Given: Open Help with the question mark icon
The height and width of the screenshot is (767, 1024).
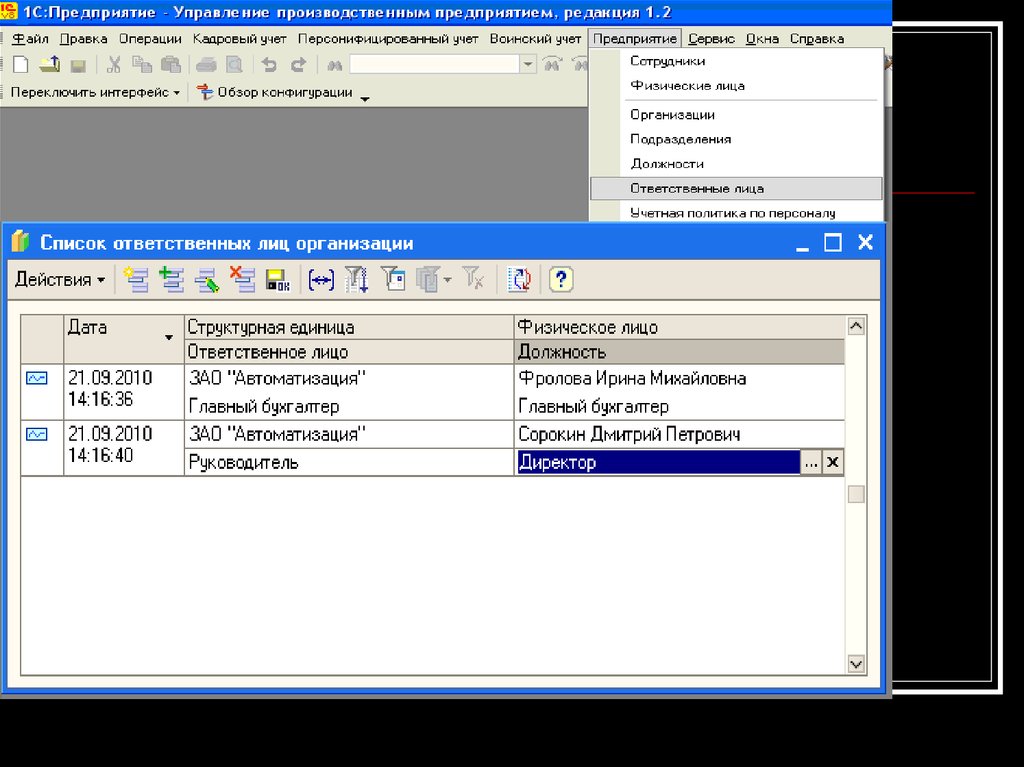Looking at the screenshot, I should [x=561, y=280].
